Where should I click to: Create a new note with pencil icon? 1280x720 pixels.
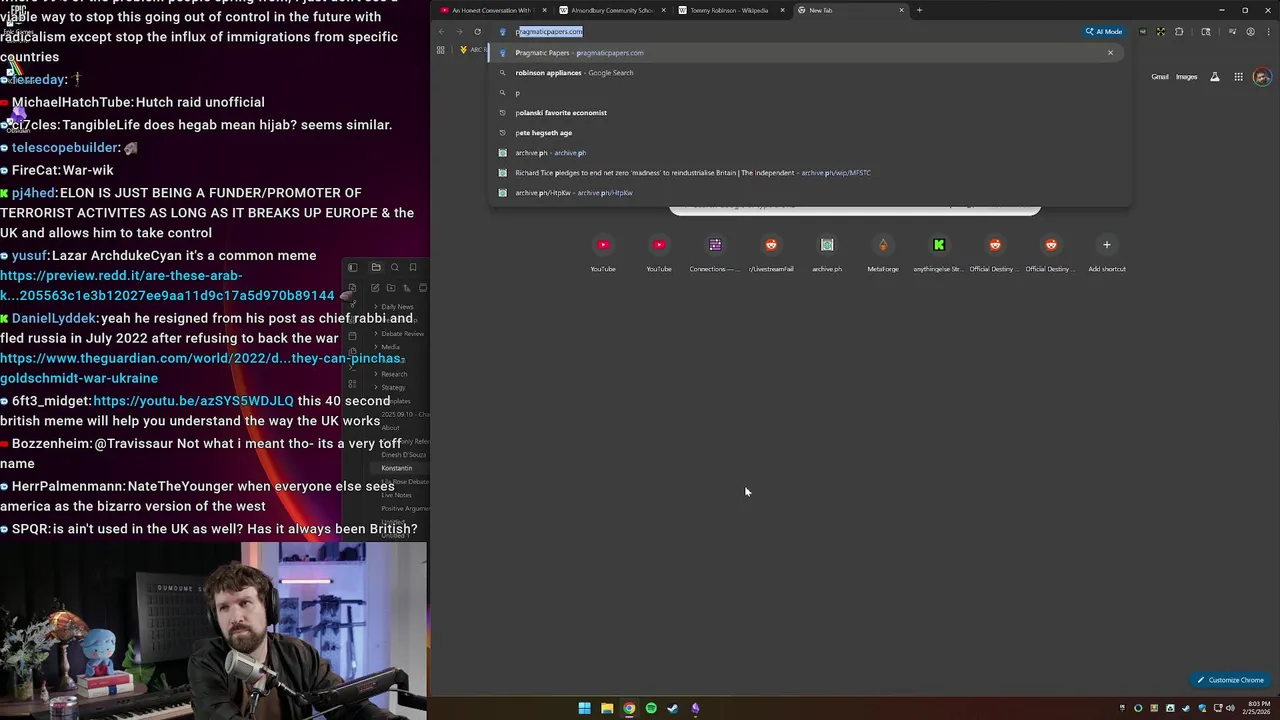(375, 288)
